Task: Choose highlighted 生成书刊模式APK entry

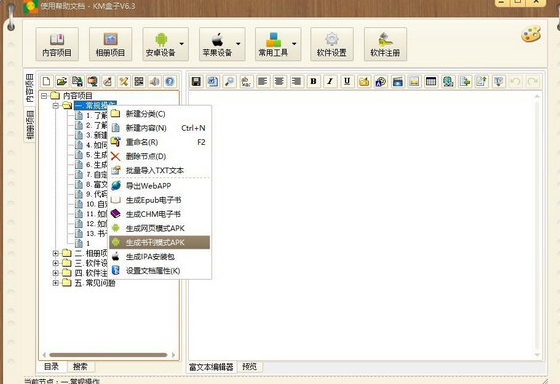Action: point(160,242)
